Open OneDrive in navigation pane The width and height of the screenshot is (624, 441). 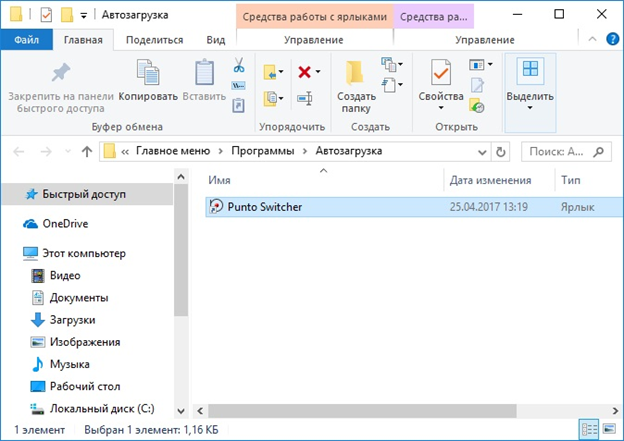pos(65,224)
